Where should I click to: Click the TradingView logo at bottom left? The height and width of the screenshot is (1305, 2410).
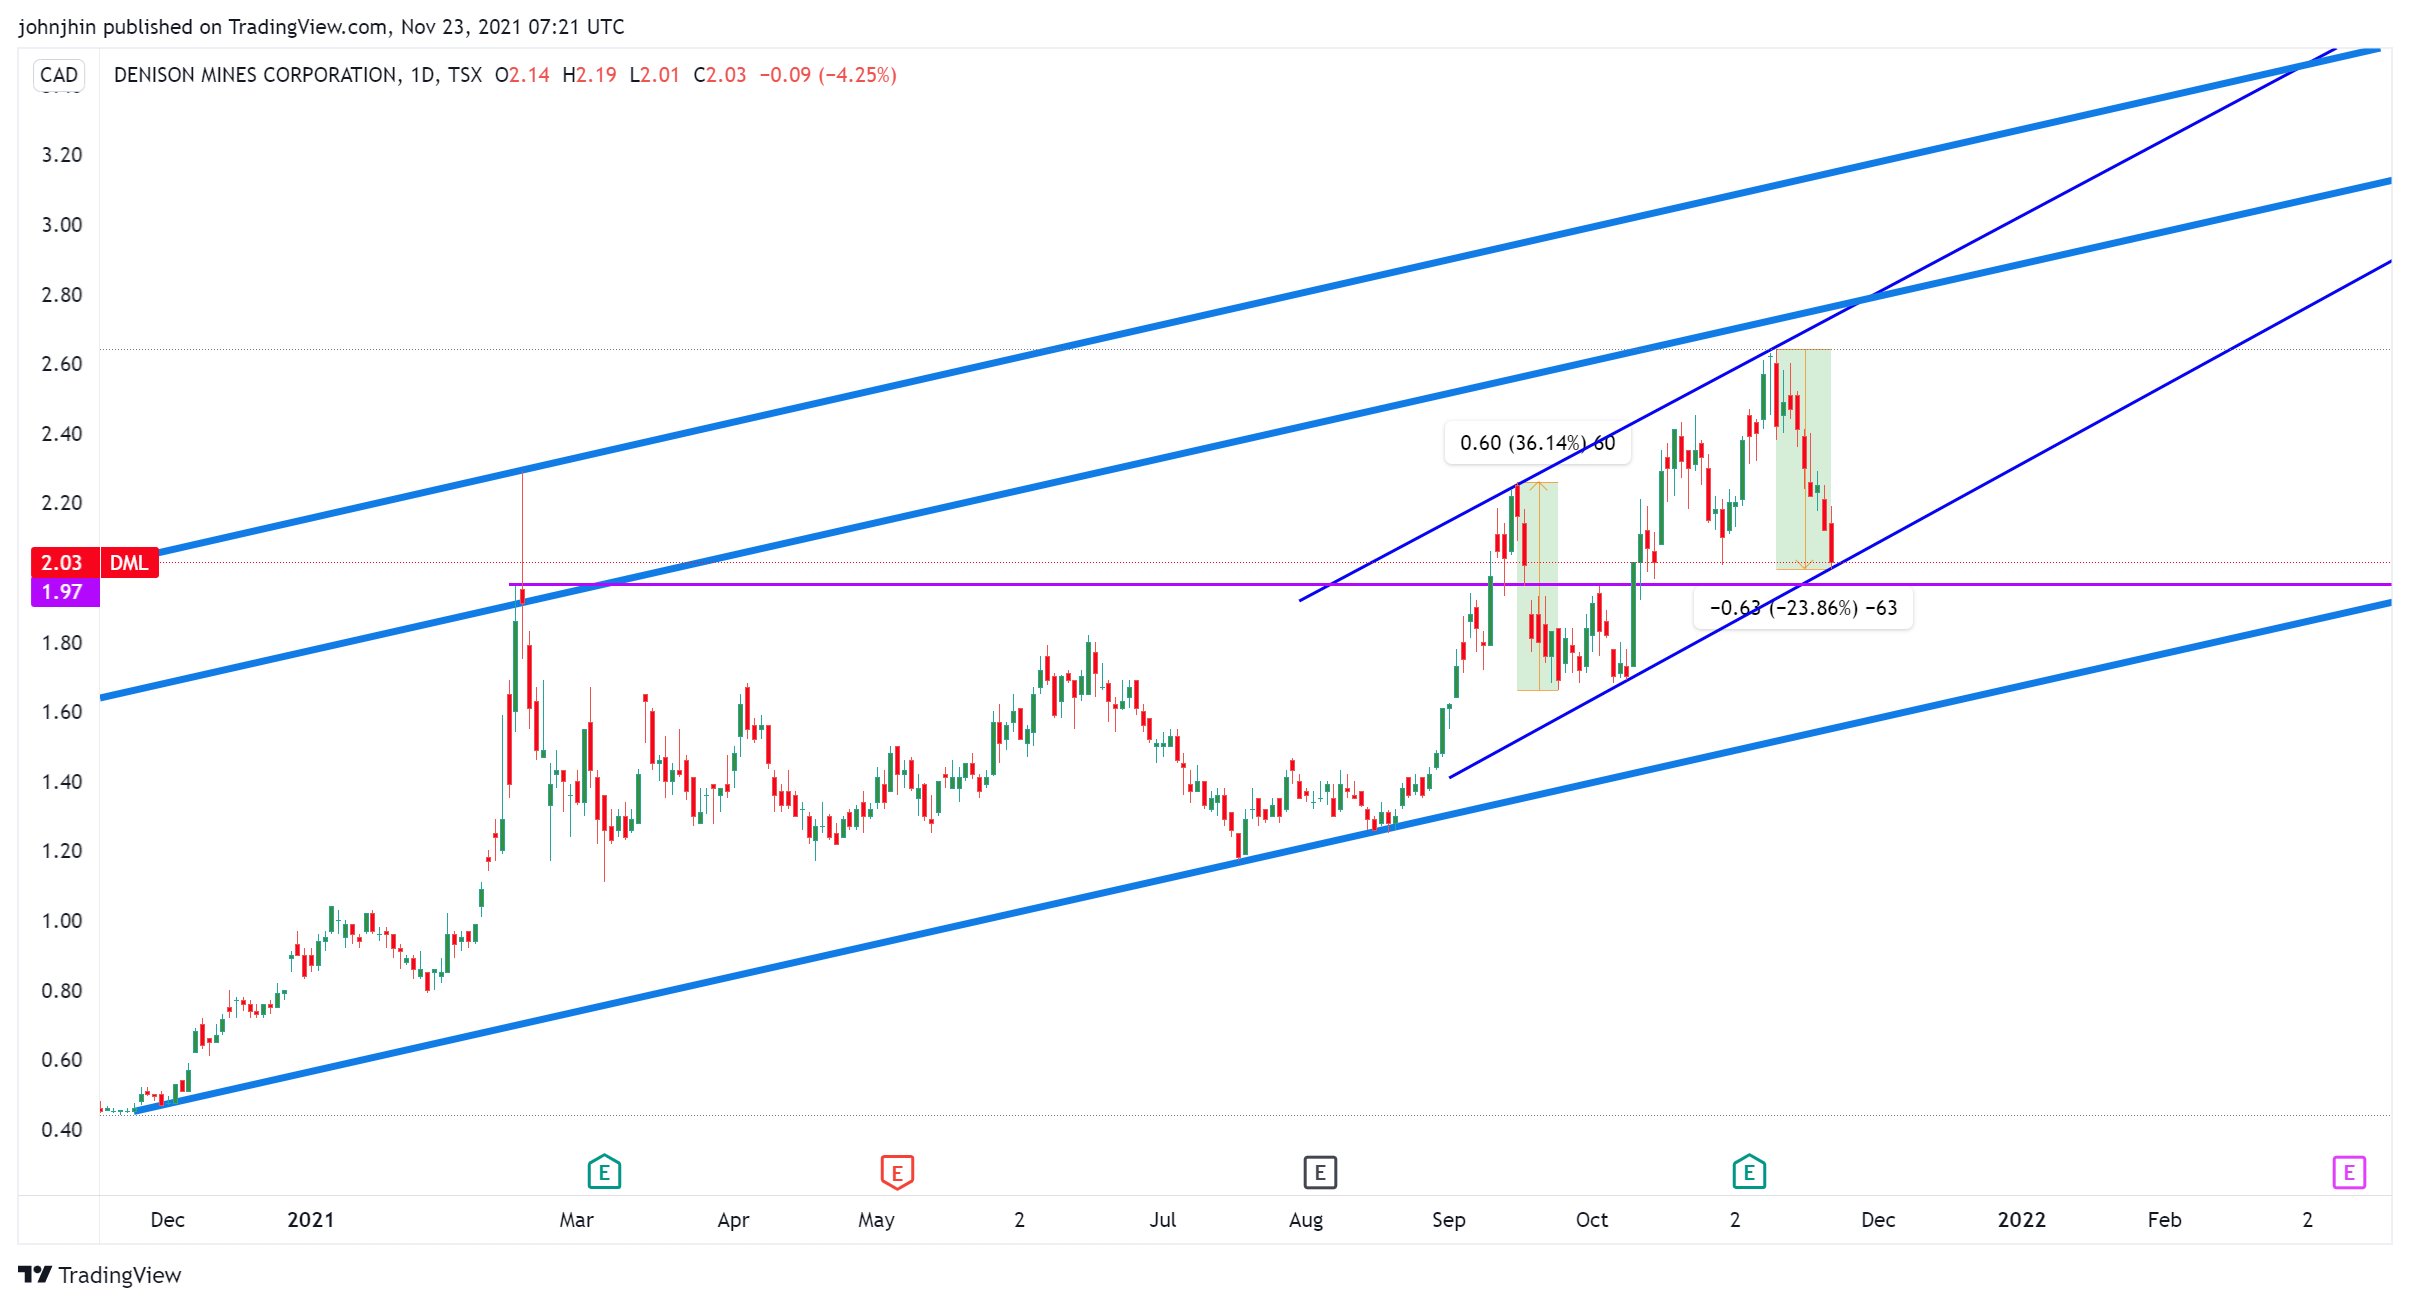tap(100, 1275)
